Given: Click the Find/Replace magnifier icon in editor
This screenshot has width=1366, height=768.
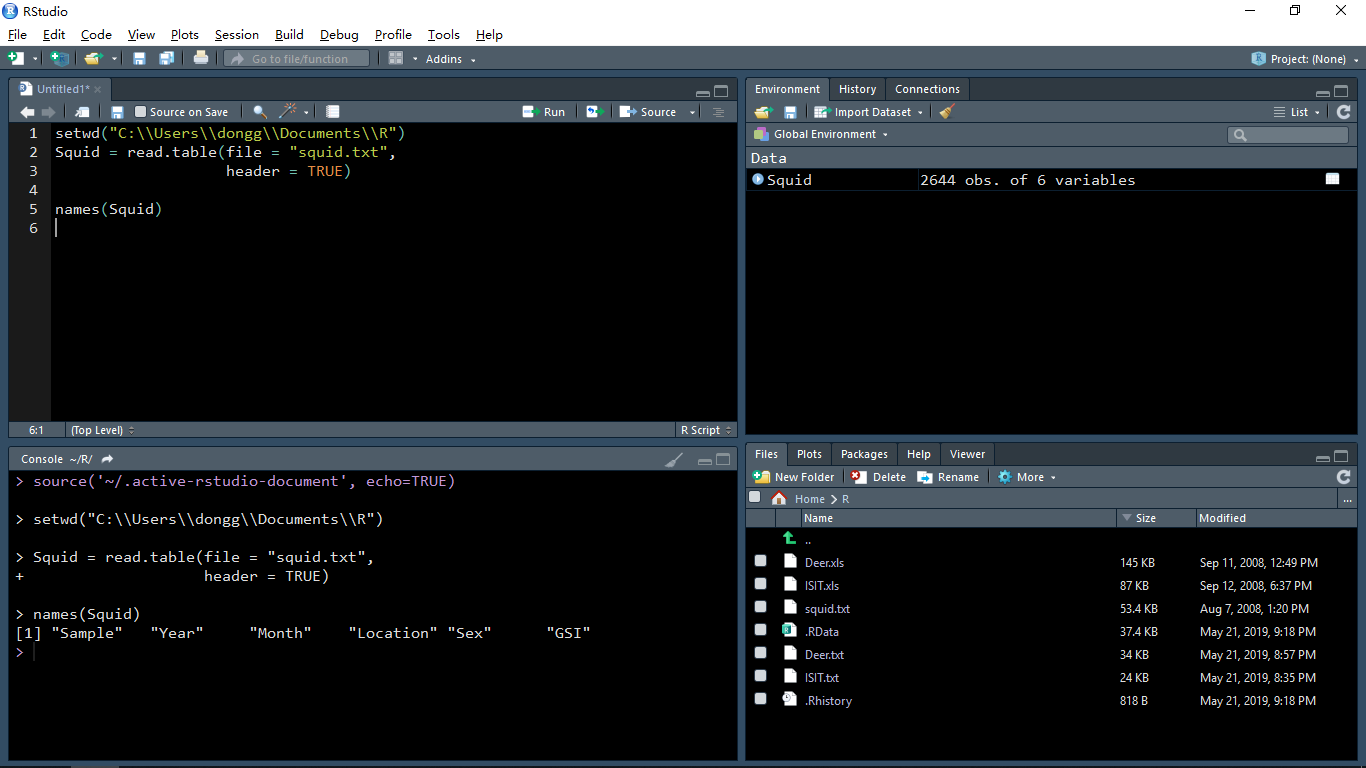Looking at the screenshot, I should click(260, 112).
